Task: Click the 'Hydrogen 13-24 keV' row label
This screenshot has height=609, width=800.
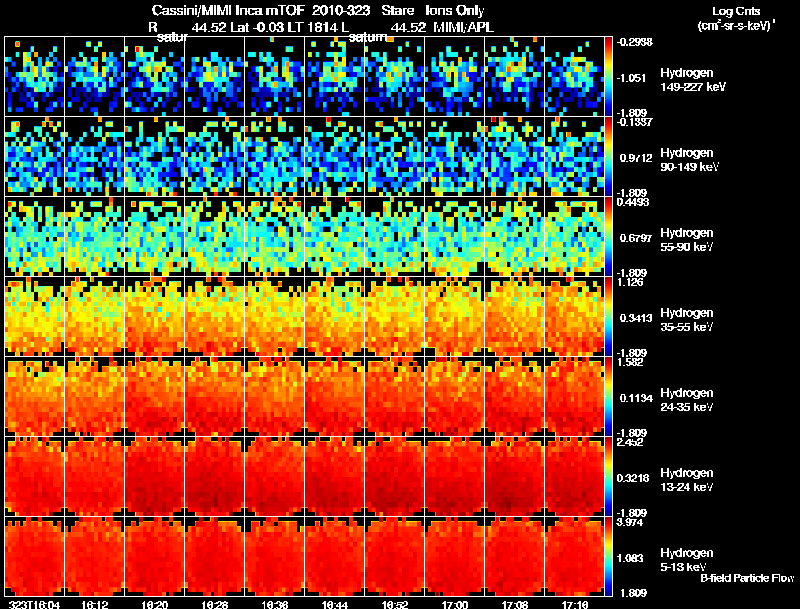Action: point(687,480)
